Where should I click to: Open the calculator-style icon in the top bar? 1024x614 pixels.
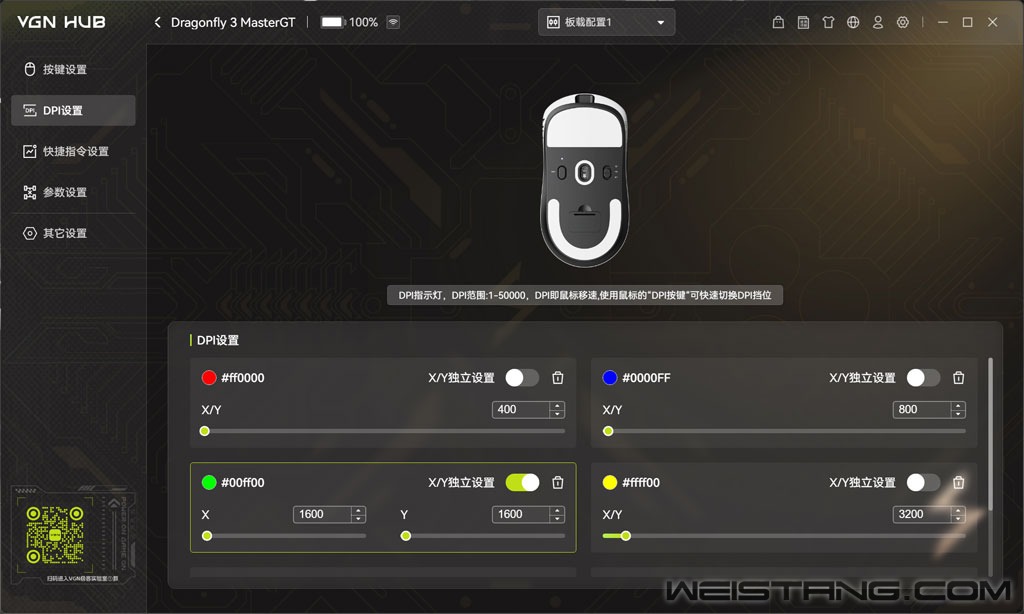[x=803, y=22]
